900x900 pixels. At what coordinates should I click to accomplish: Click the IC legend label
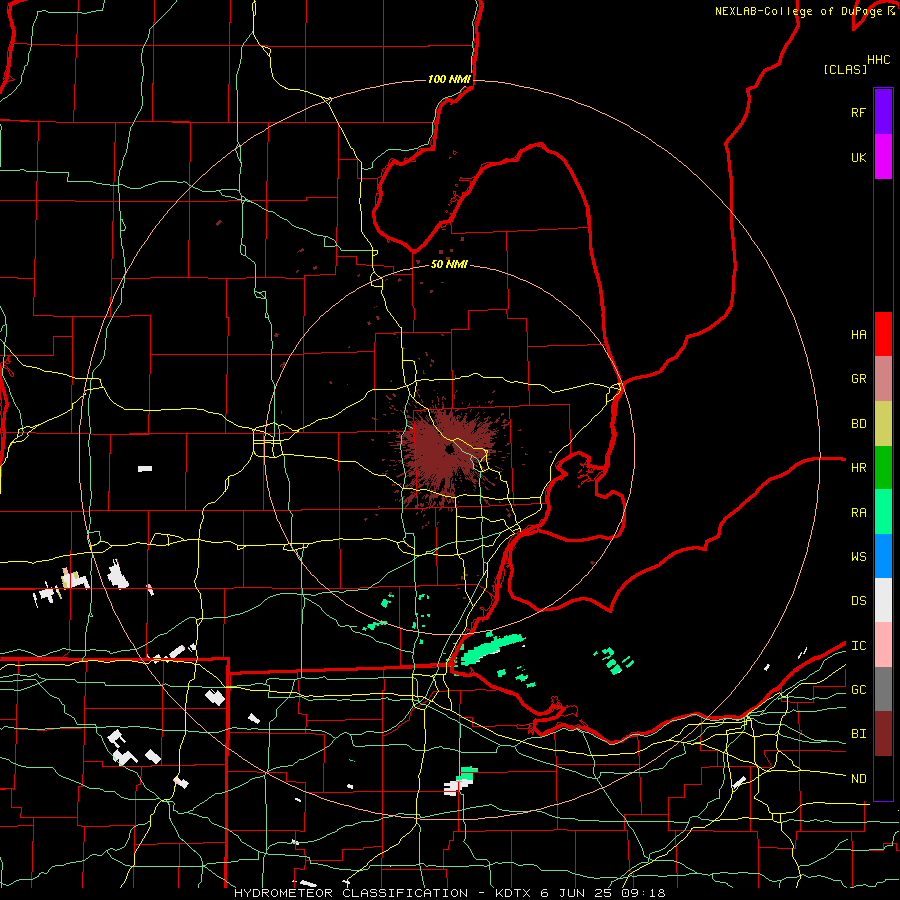[x=858, y=646]
